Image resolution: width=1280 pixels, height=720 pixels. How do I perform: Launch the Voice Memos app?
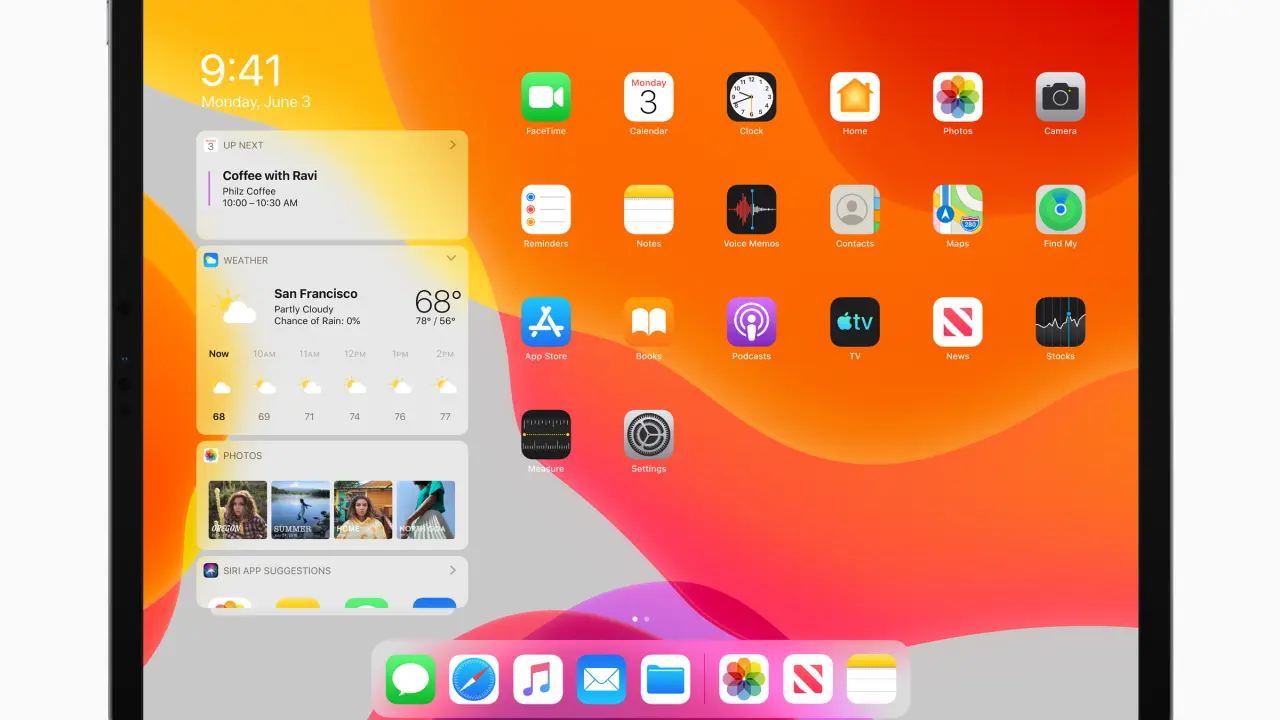(751, 210)
